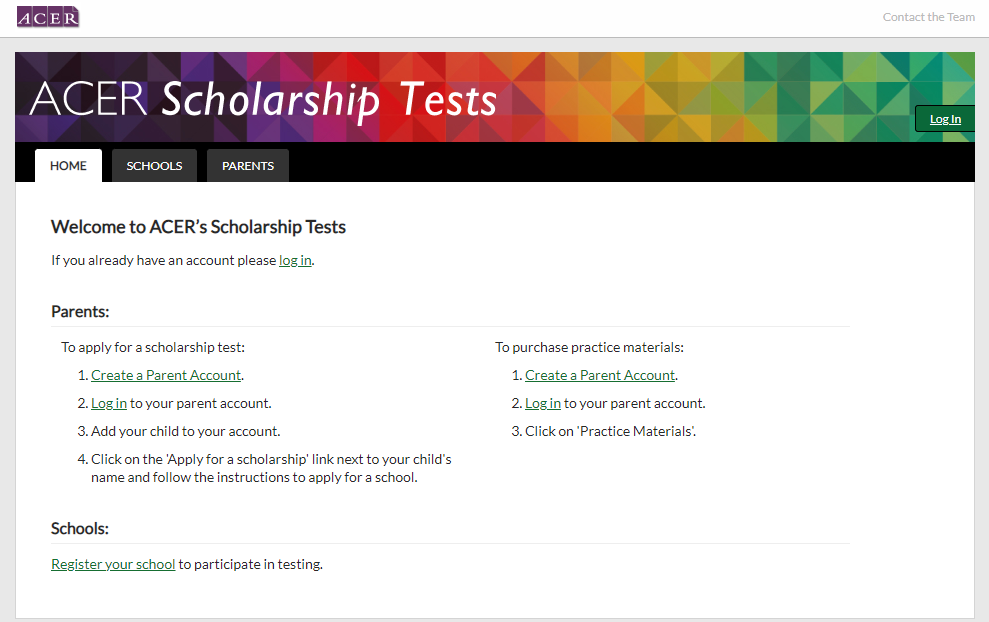The width and height of the screenshot is (989, 622).
Task: Click the Welcome to ACER's Scholarship Tests heading
Action: click(x=198, y=227)
